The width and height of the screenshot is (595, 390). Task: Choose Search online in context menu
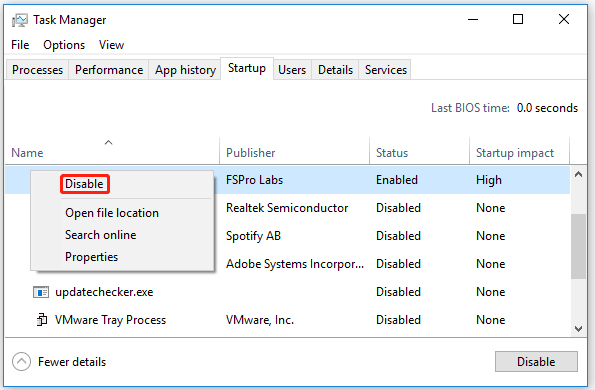101,235
